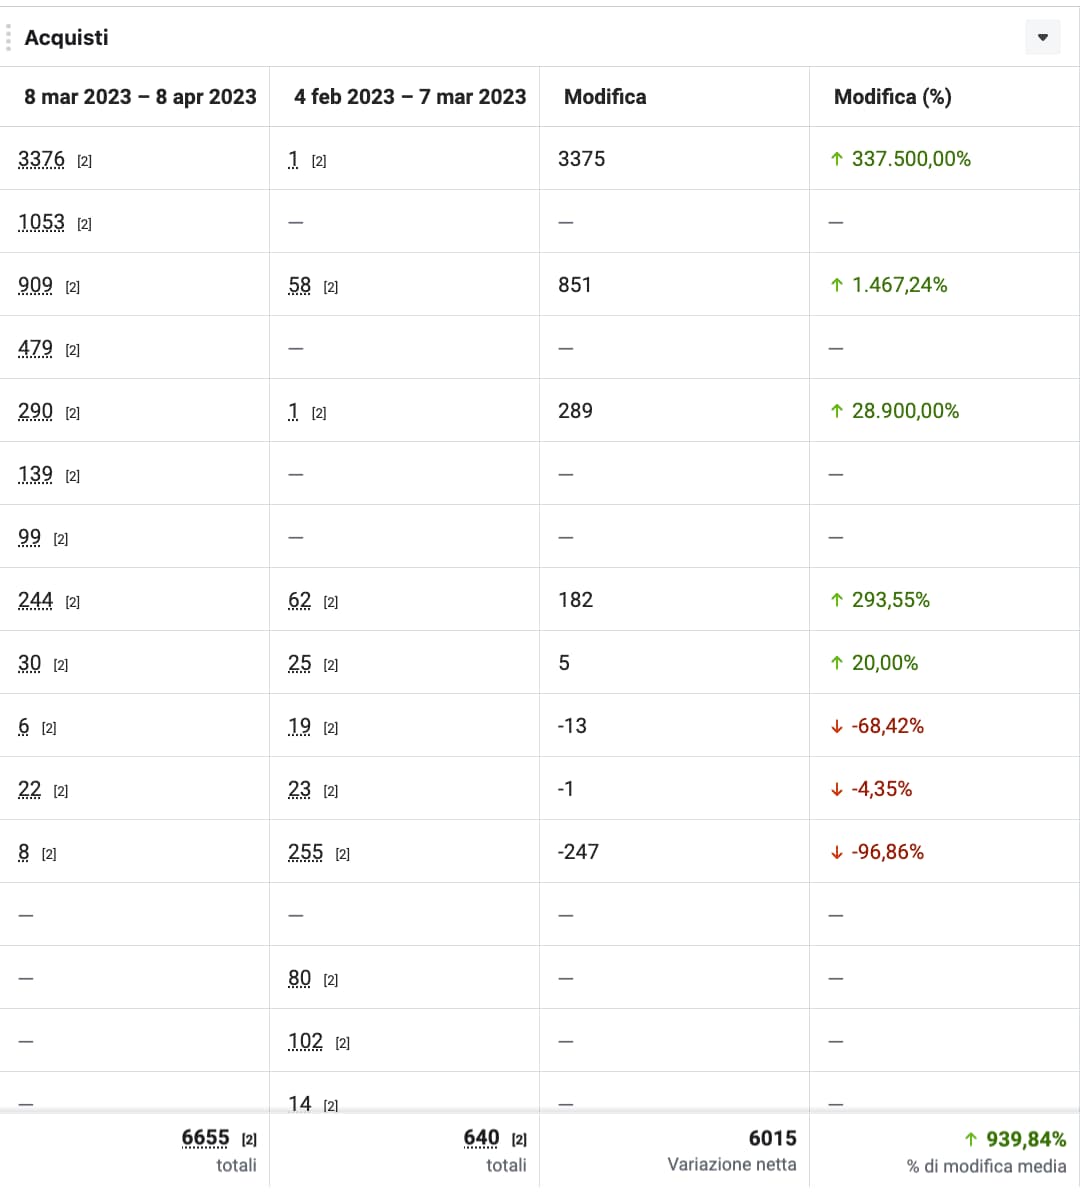1080x1192 pixels.
Task: Click the drag handle beside Acquisti title
Action: 9,38
